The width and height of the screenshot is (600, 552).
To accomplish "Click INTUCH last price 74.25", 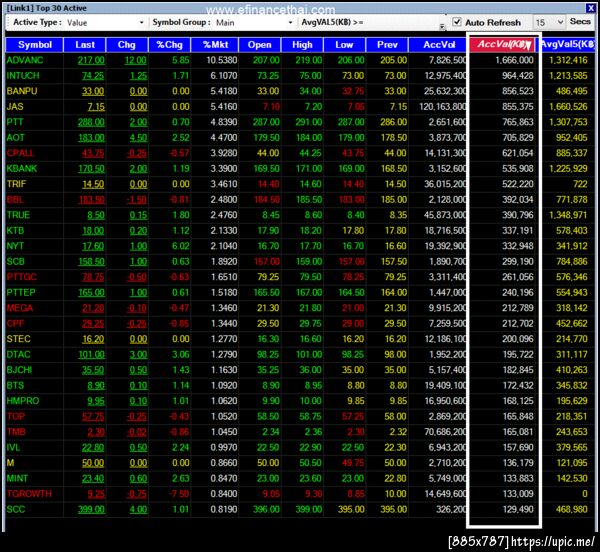I will point(93,76).
